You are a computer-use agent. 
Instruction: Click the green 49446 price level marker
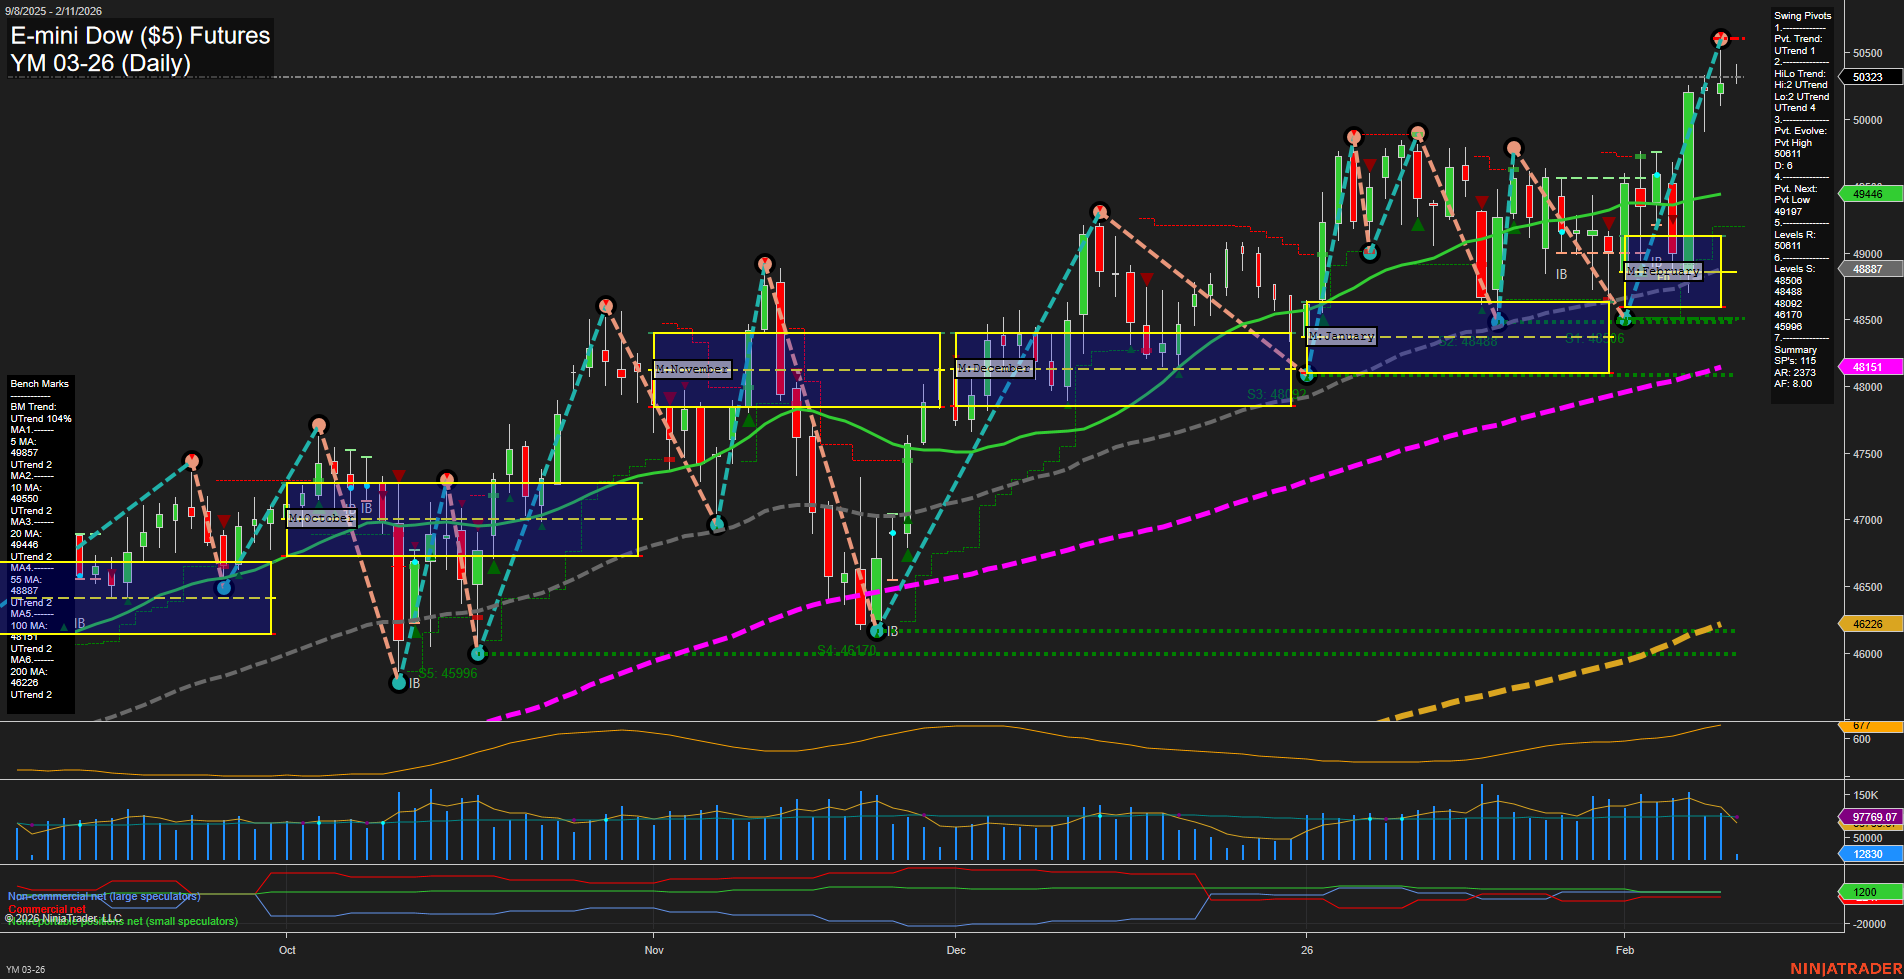(1869, 192)
